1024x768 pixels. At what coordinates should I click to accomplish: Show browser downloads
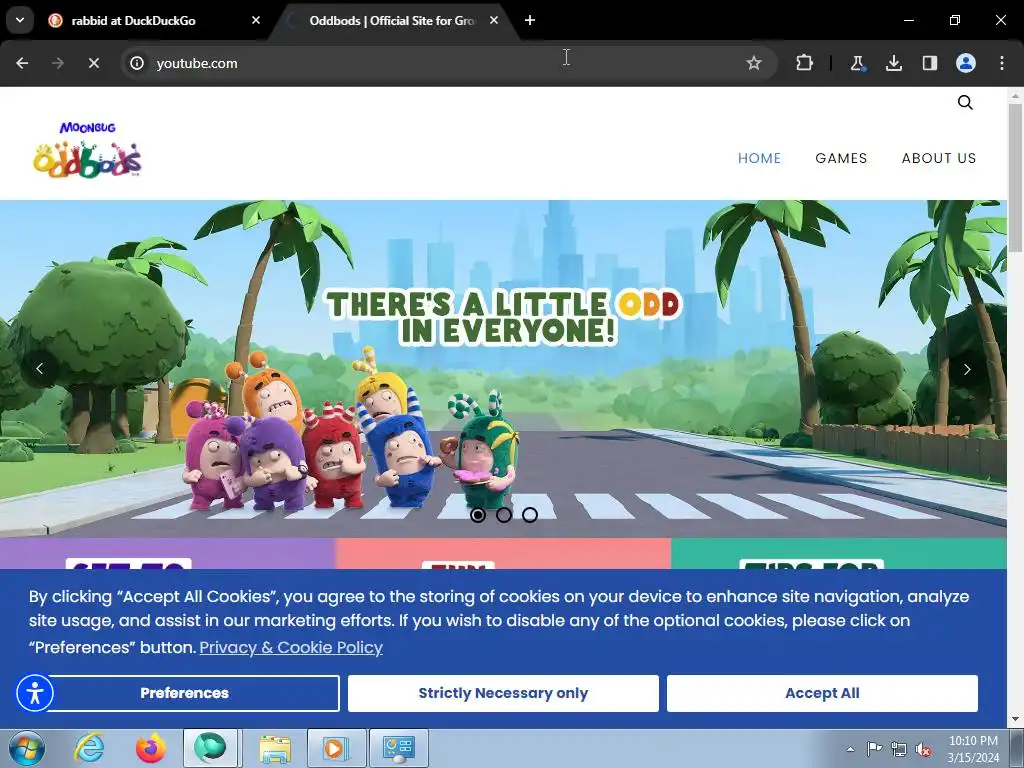pos(893,63)
